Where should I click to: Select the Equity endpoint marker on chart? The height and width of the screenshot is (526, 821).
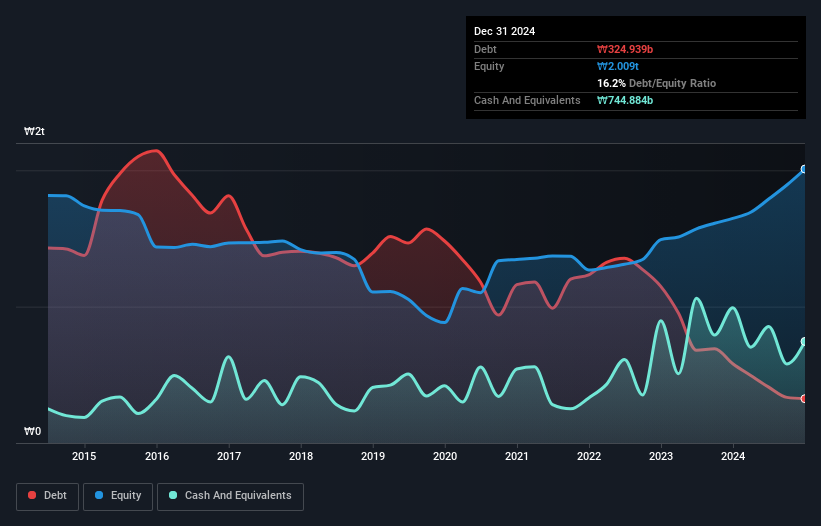[x=804, y=169]
